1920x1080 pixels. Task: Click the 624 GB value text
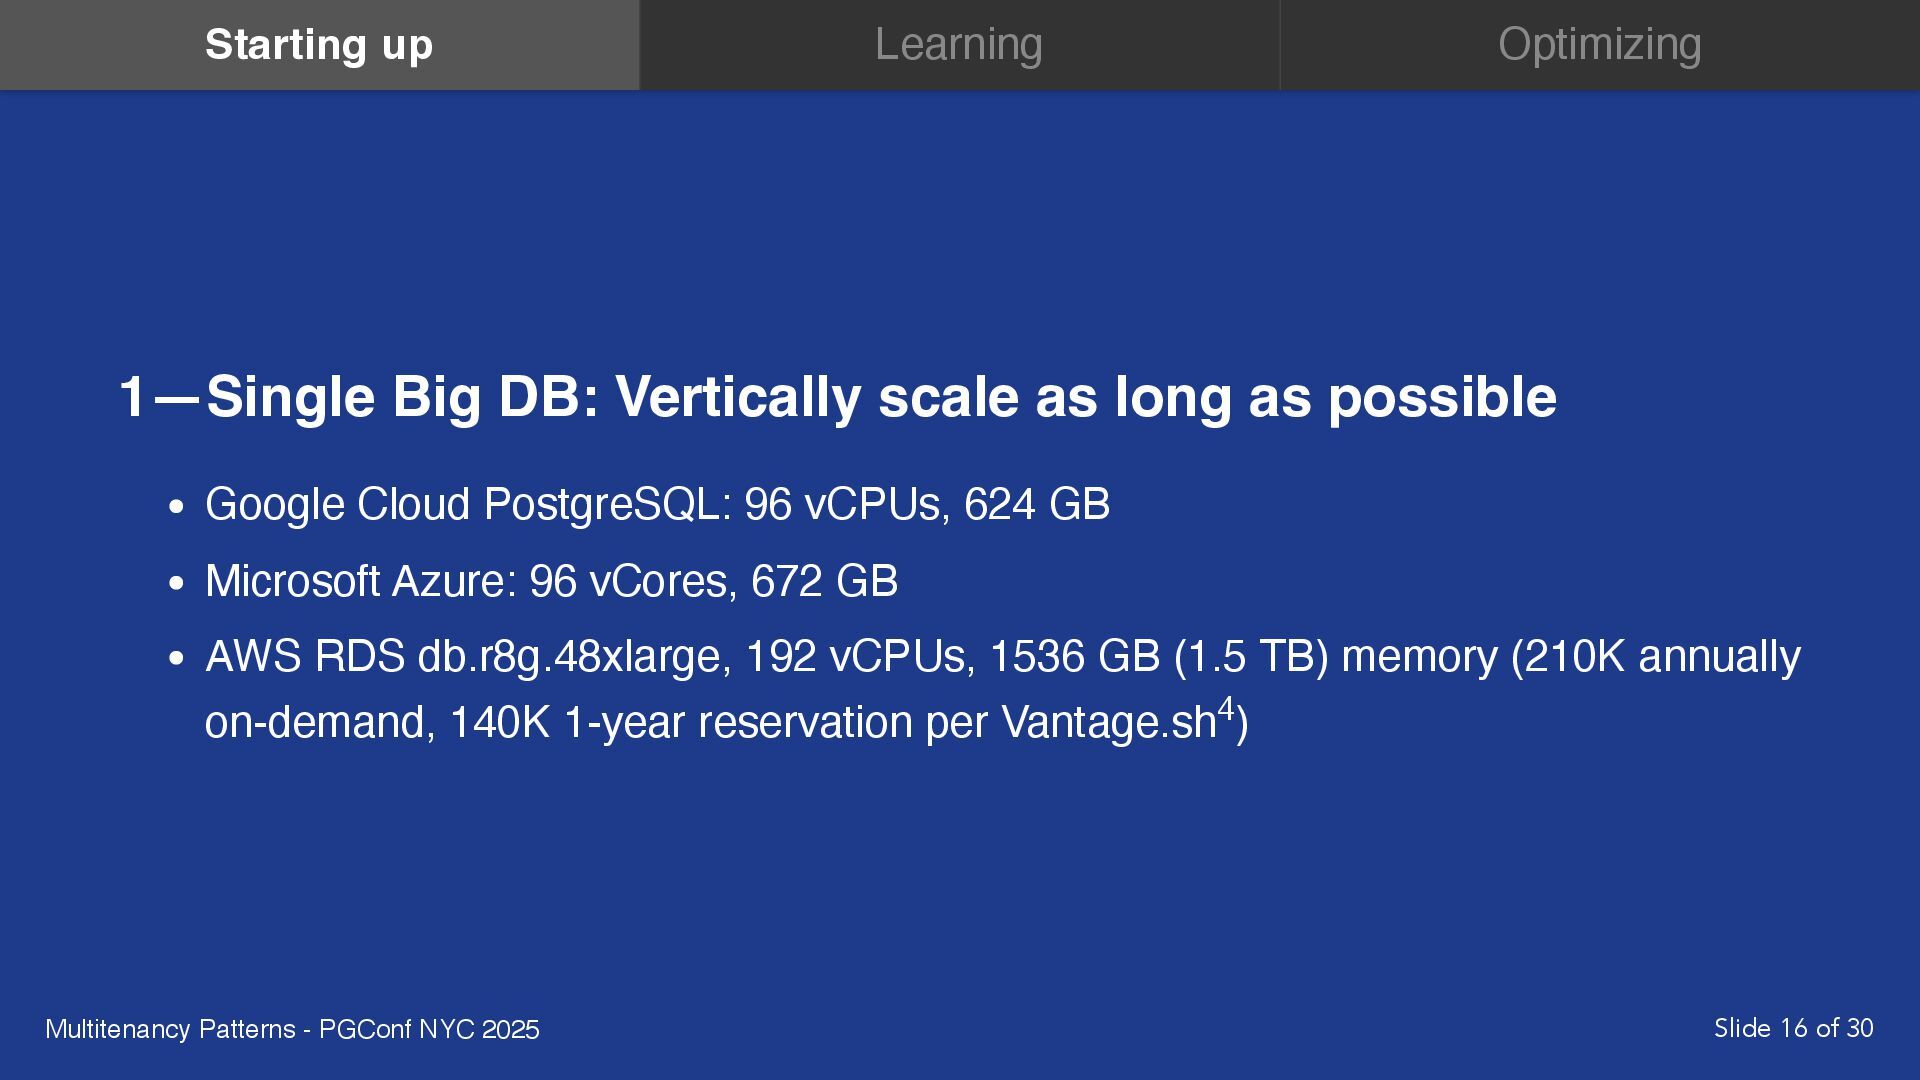[1036, 504]
